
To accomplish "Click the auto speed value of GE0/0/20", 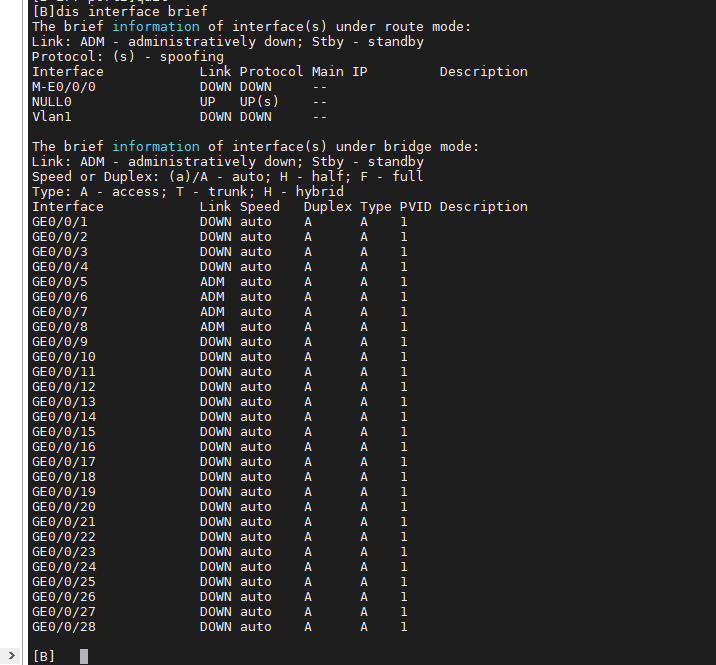I will click(x=255, y=506).
